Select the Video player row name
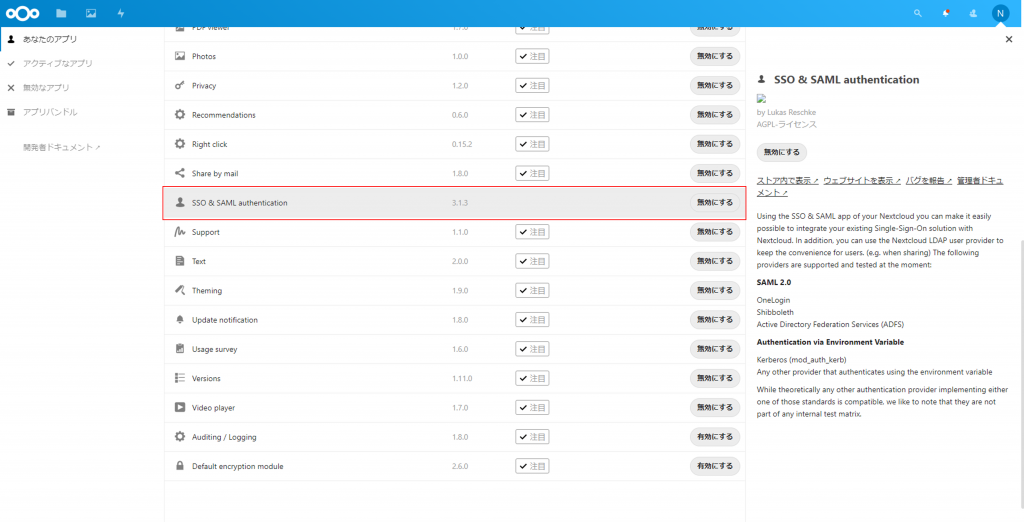The width and height of the screenshot is (1024, 522). [214, 408]
